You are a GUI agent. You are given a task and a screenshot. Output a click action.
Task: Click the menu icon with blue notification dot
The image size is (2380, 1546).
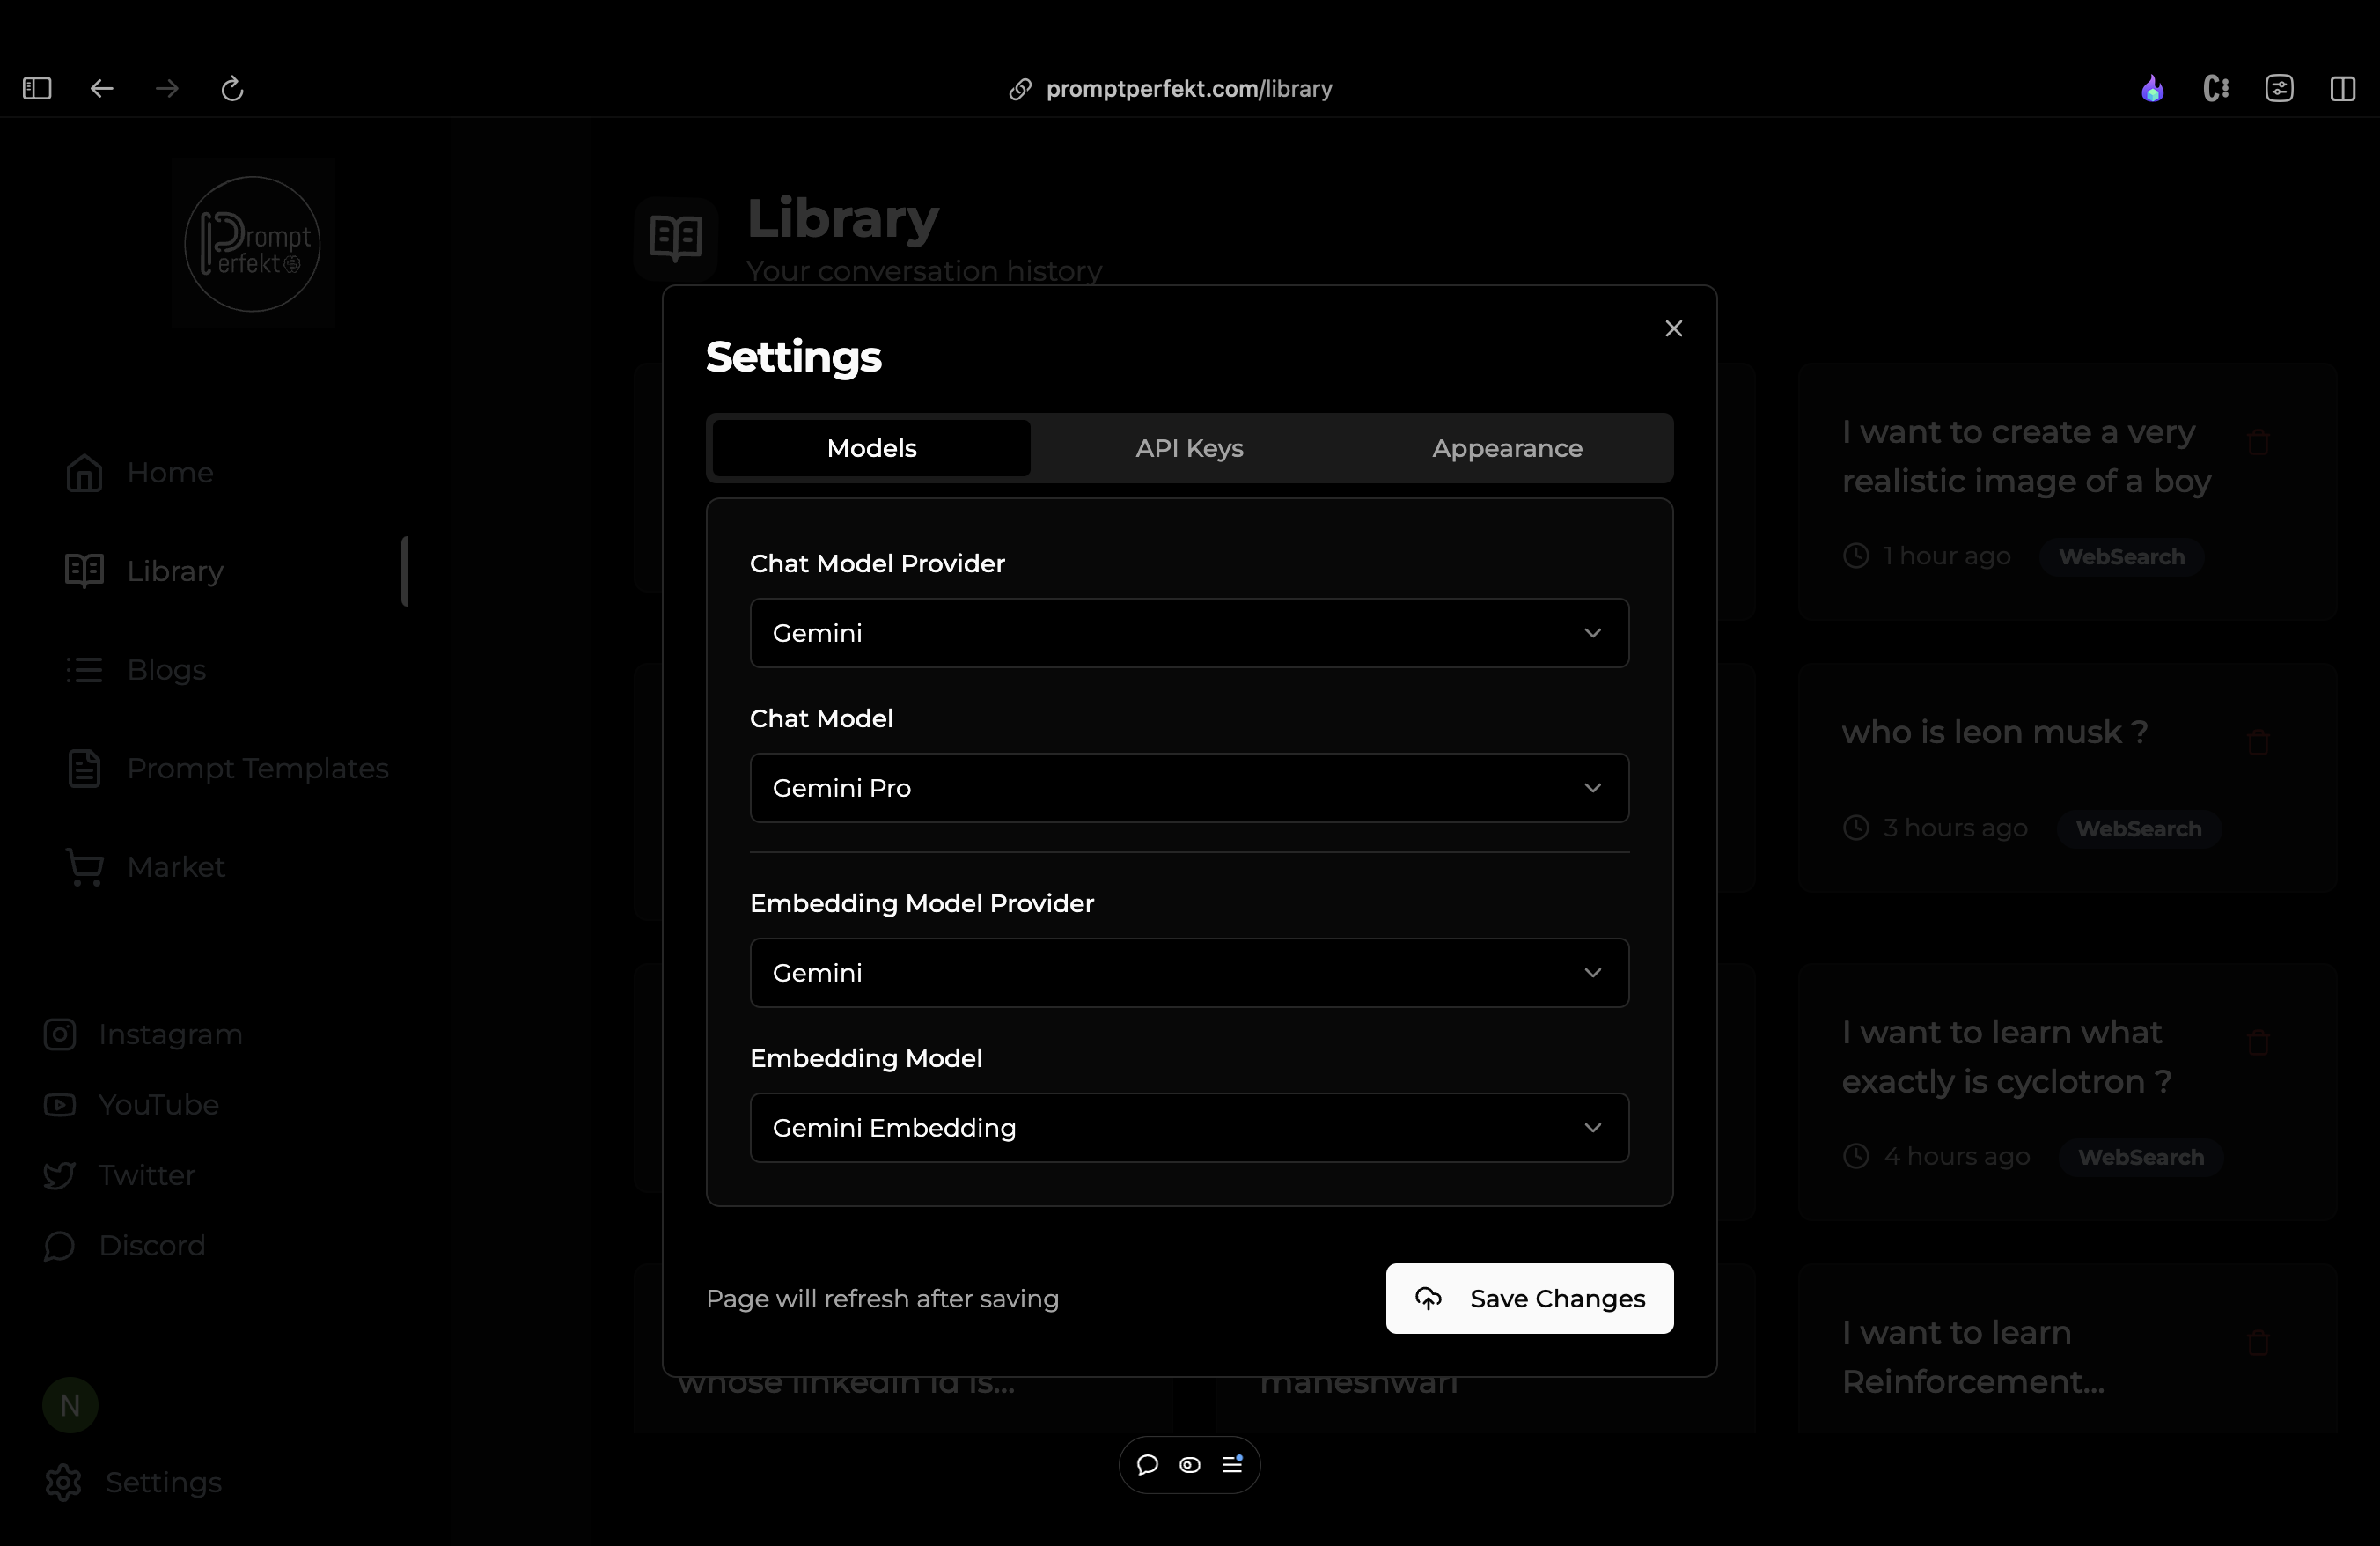(1233, 1464)
